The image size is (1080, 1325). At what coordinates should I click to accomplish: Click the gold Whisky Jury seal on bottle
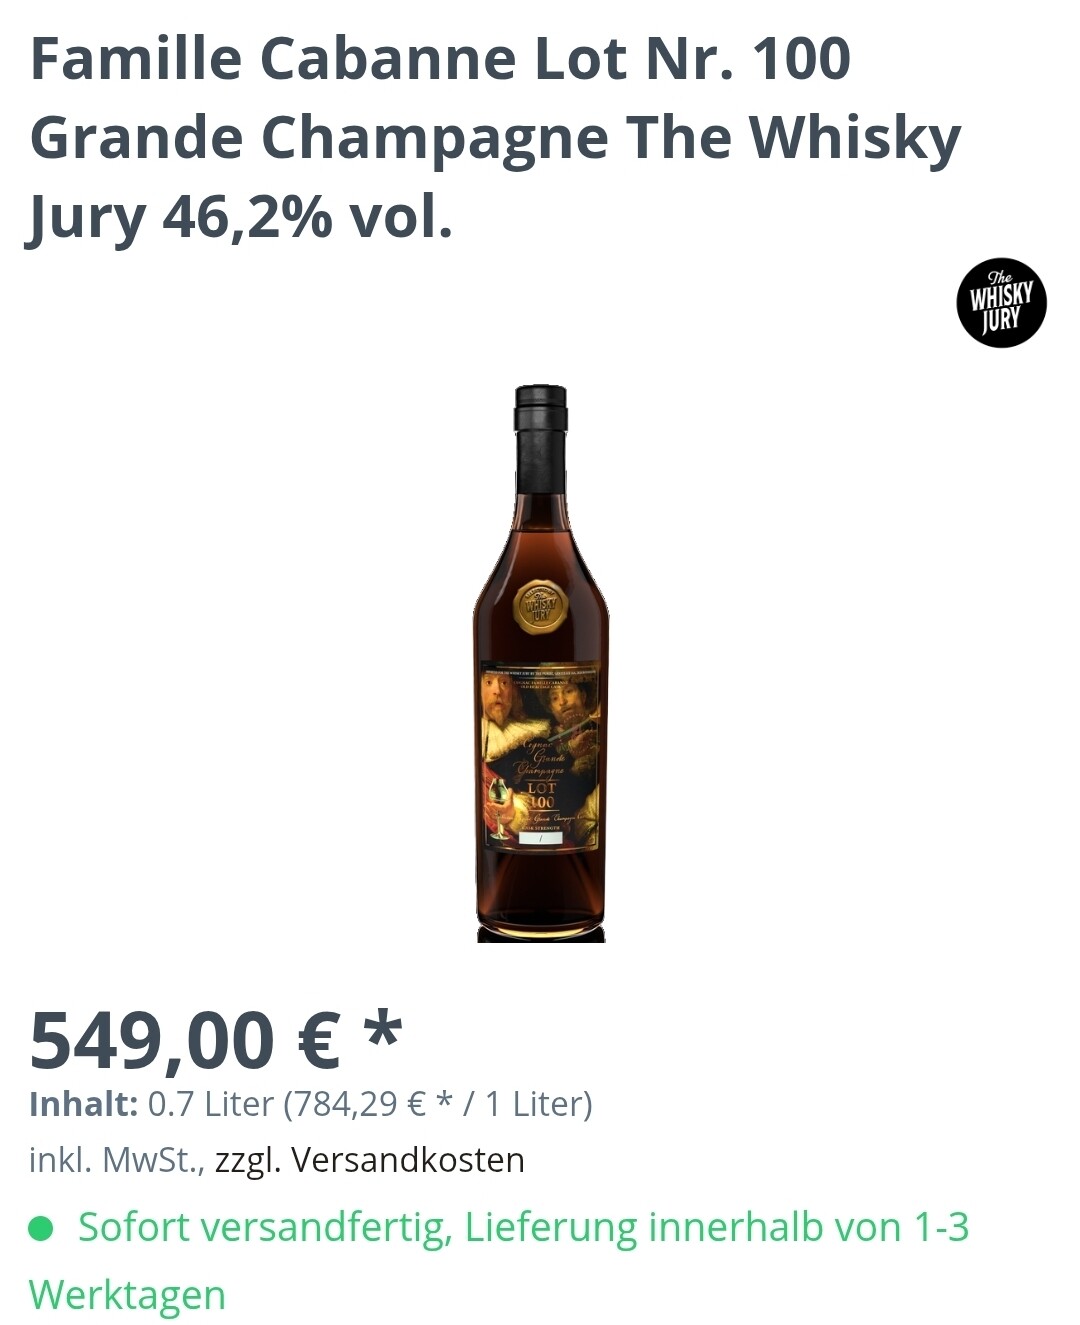click(x=540, y=606)
